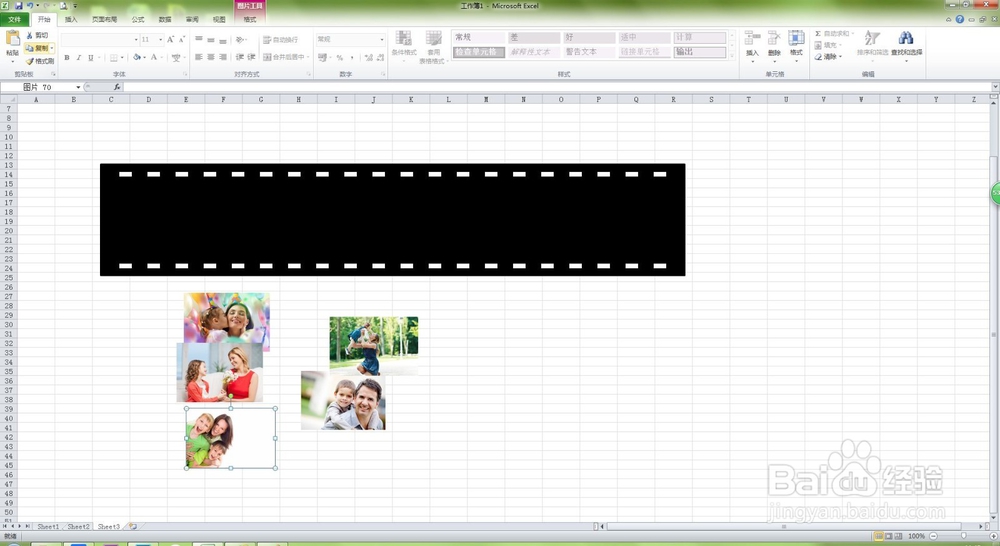Screen dimensions: 1000x546
Task: Click the top align icon
Action: [x=199, y=40]
